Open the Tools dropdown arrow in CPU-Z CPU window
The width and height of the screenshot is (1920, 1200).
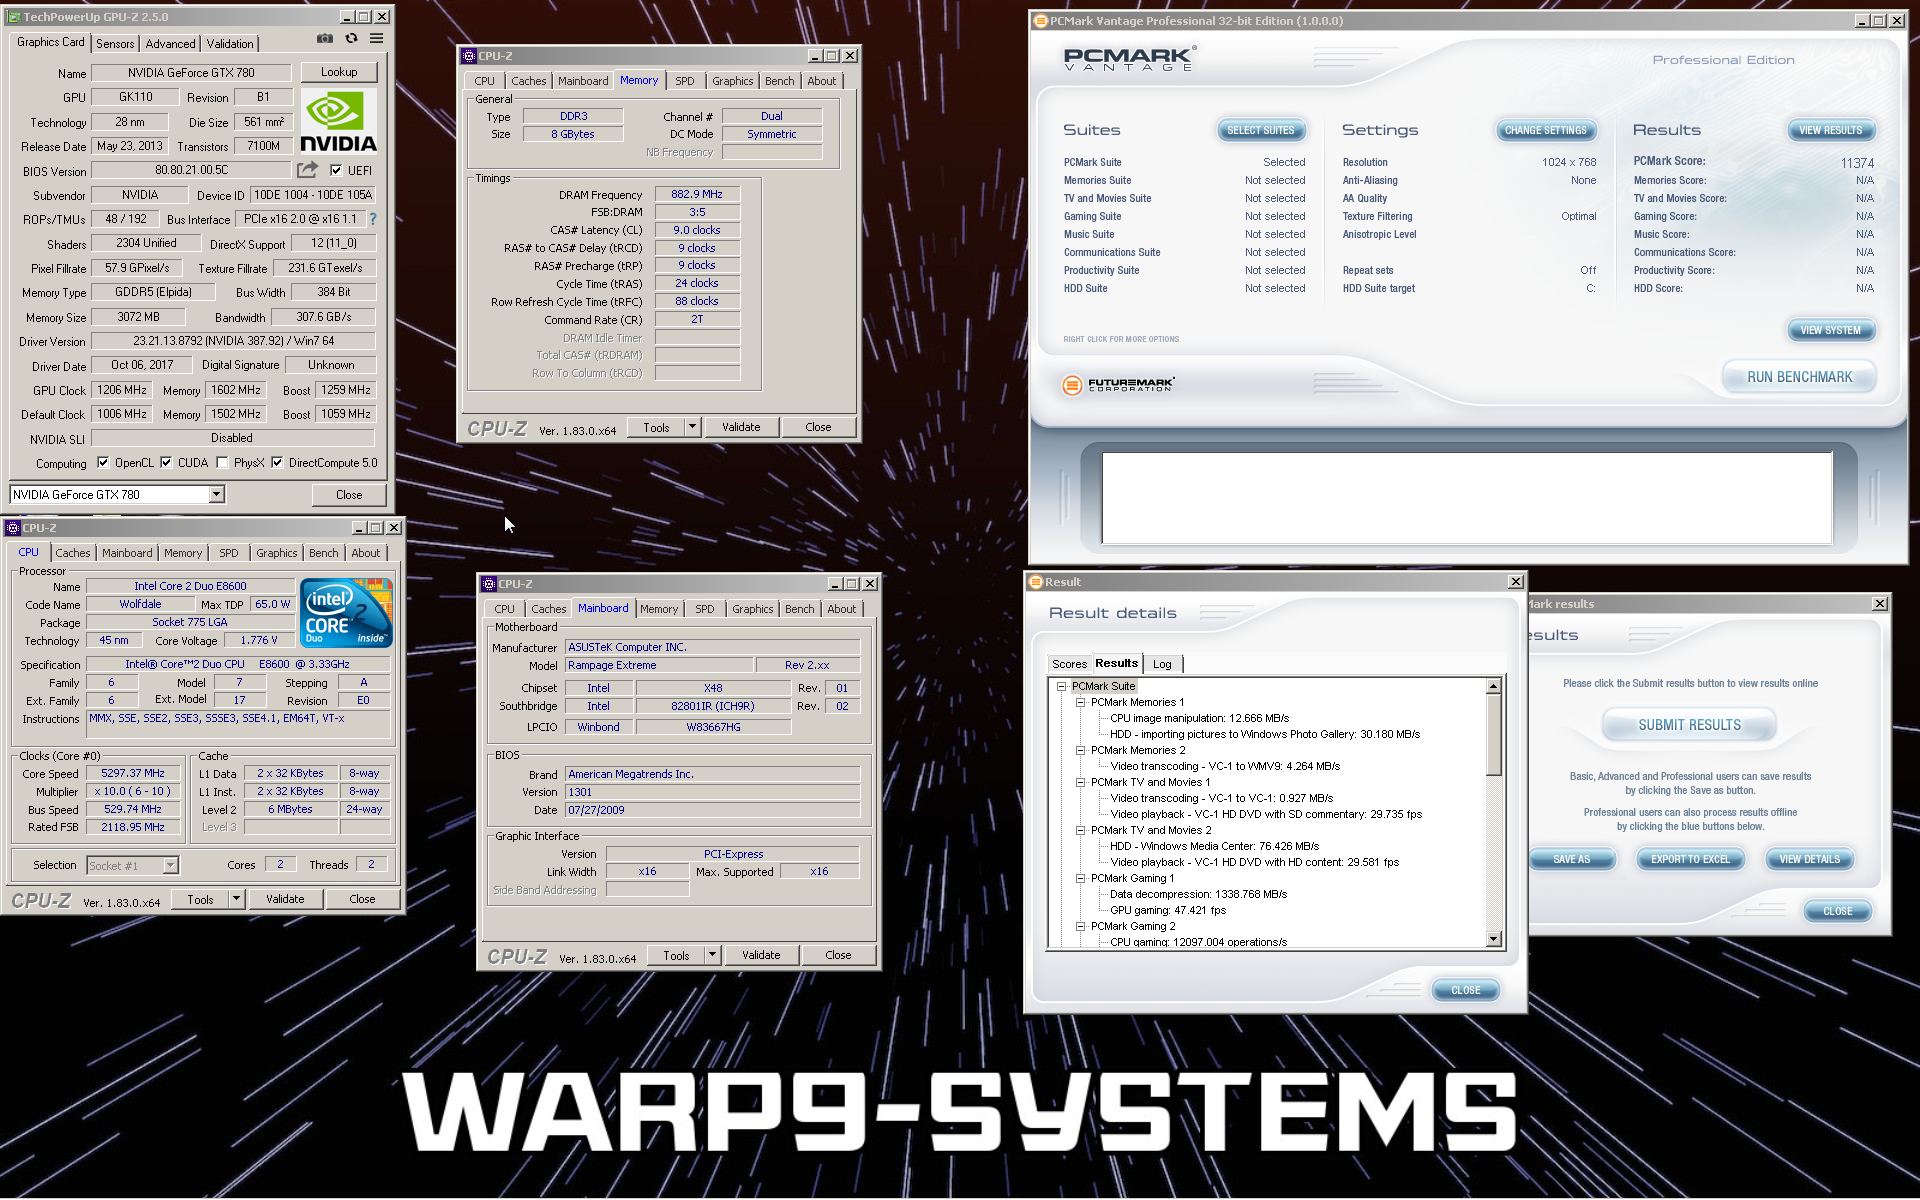pyautogui.click(x=236, y=899)
